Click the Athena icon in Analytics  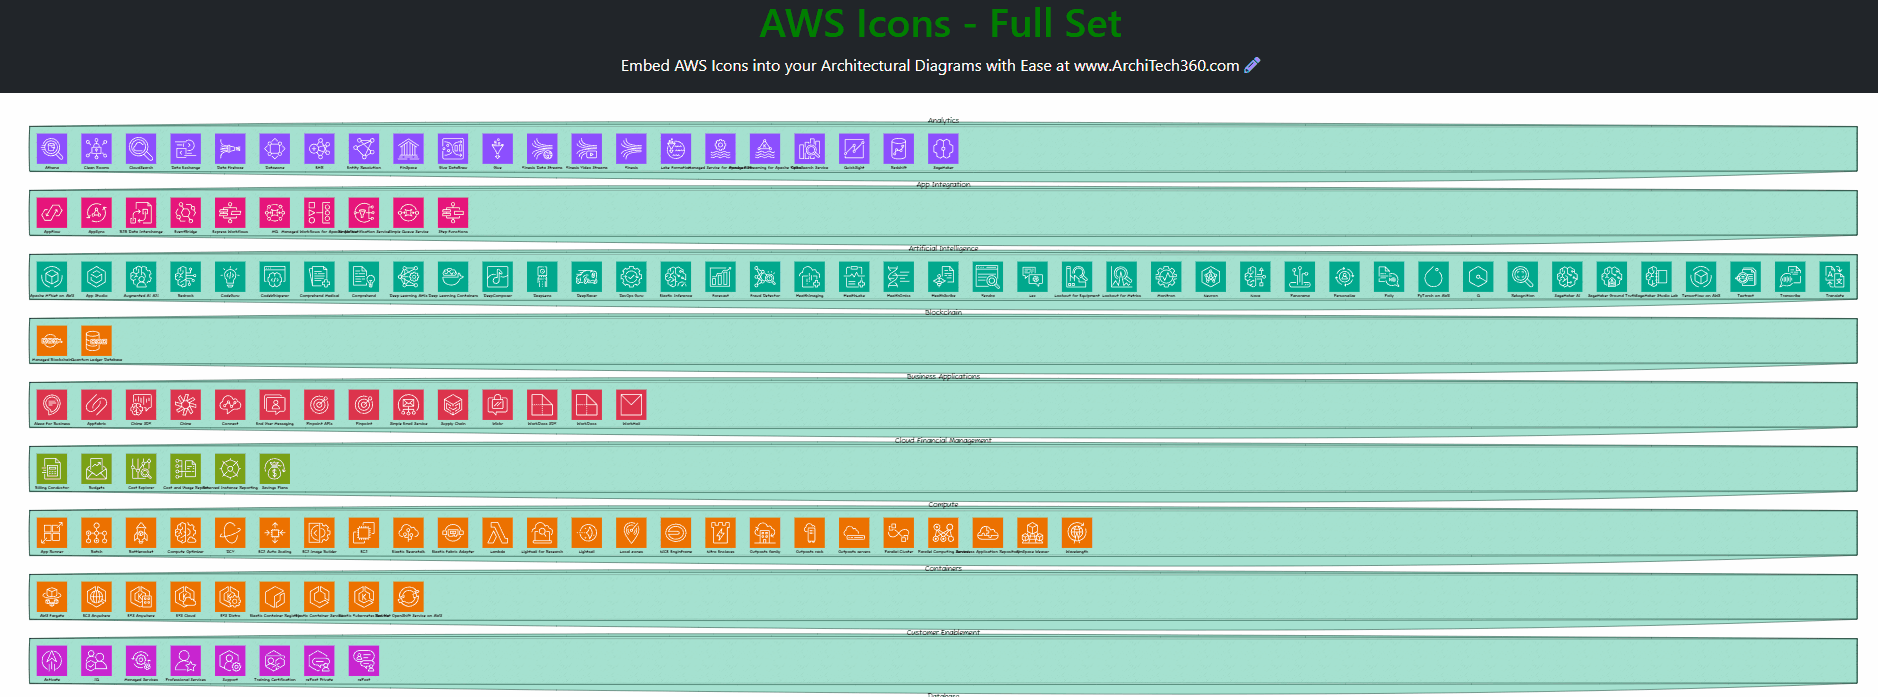pos(52,149)
